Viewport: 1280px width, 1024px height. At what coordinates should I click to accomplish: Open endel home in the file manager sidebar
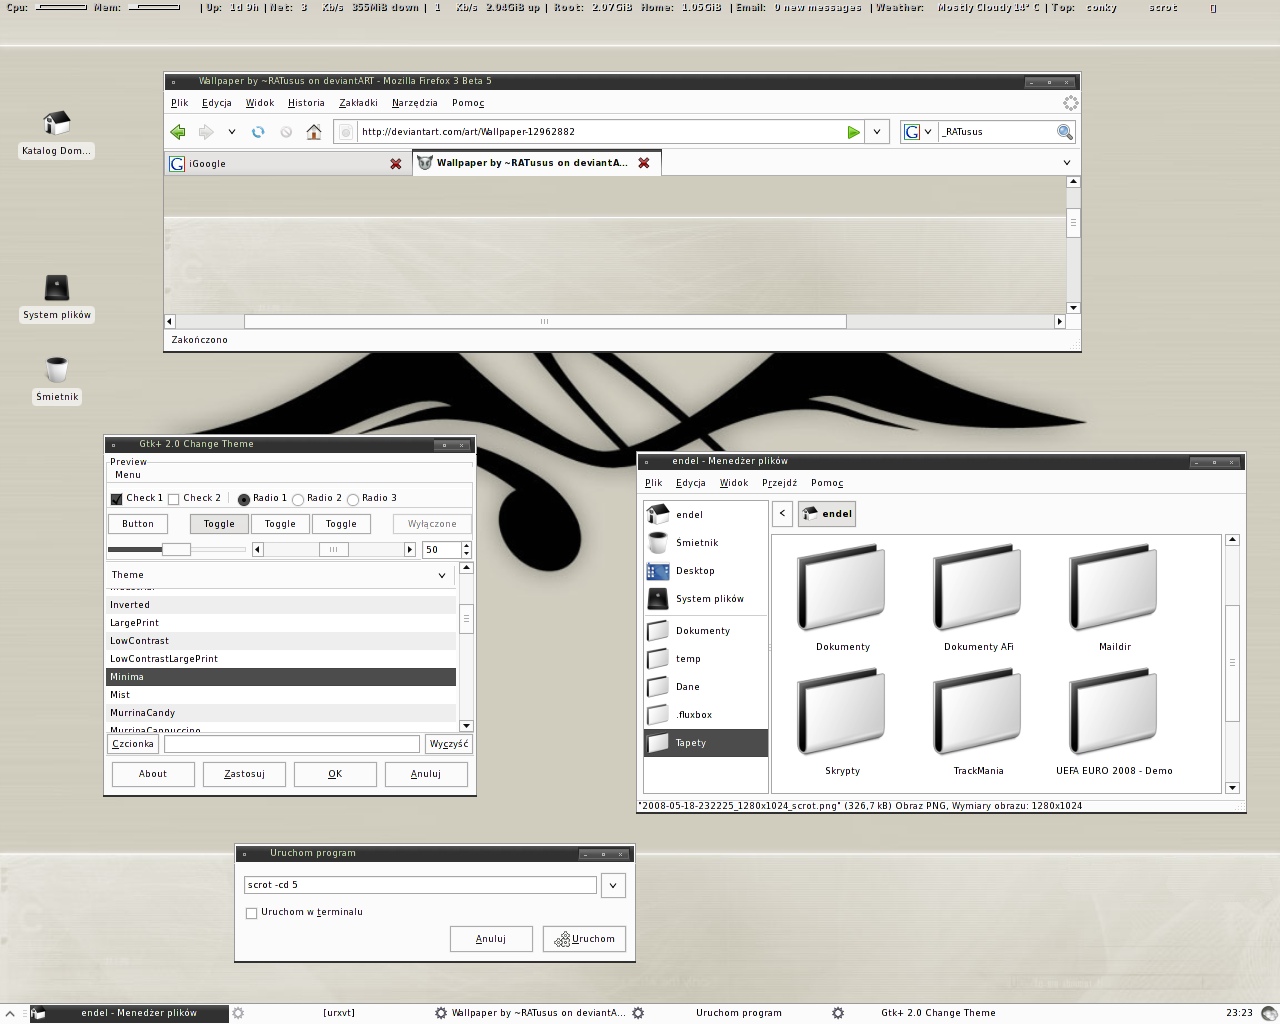point(706,515)
